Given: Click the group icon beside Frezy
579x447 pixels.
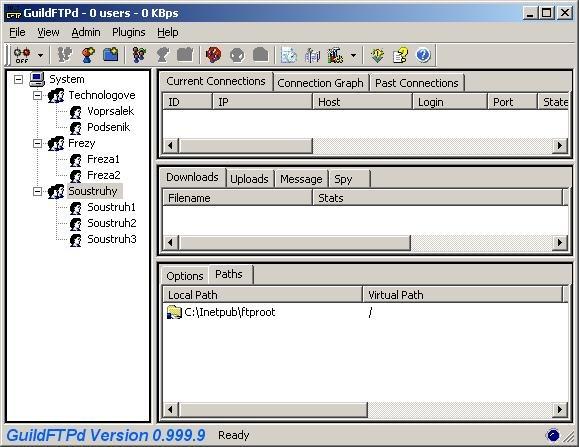Looking at the screenshot, I should tap(56, 144).
